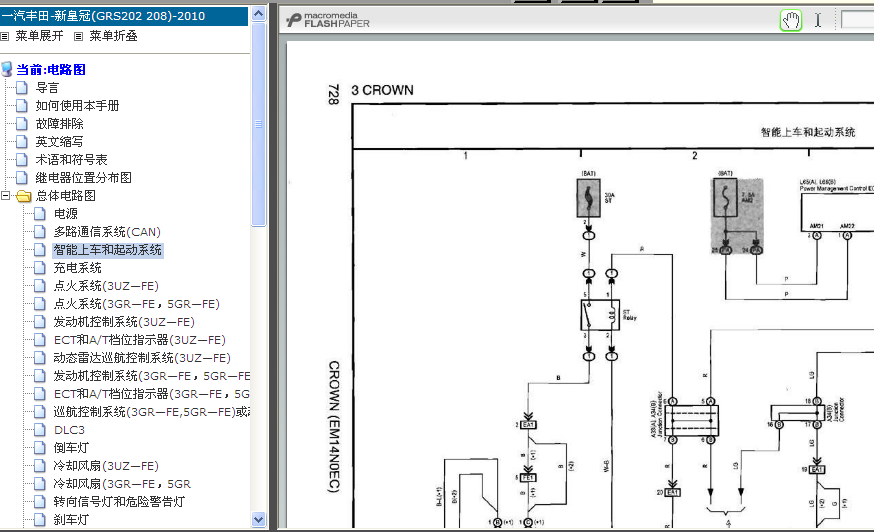The width and height of the screenshot is (874, 532).
Task: Click the Macromedia FlashPaper logo
Action: (x=328, y=20)
